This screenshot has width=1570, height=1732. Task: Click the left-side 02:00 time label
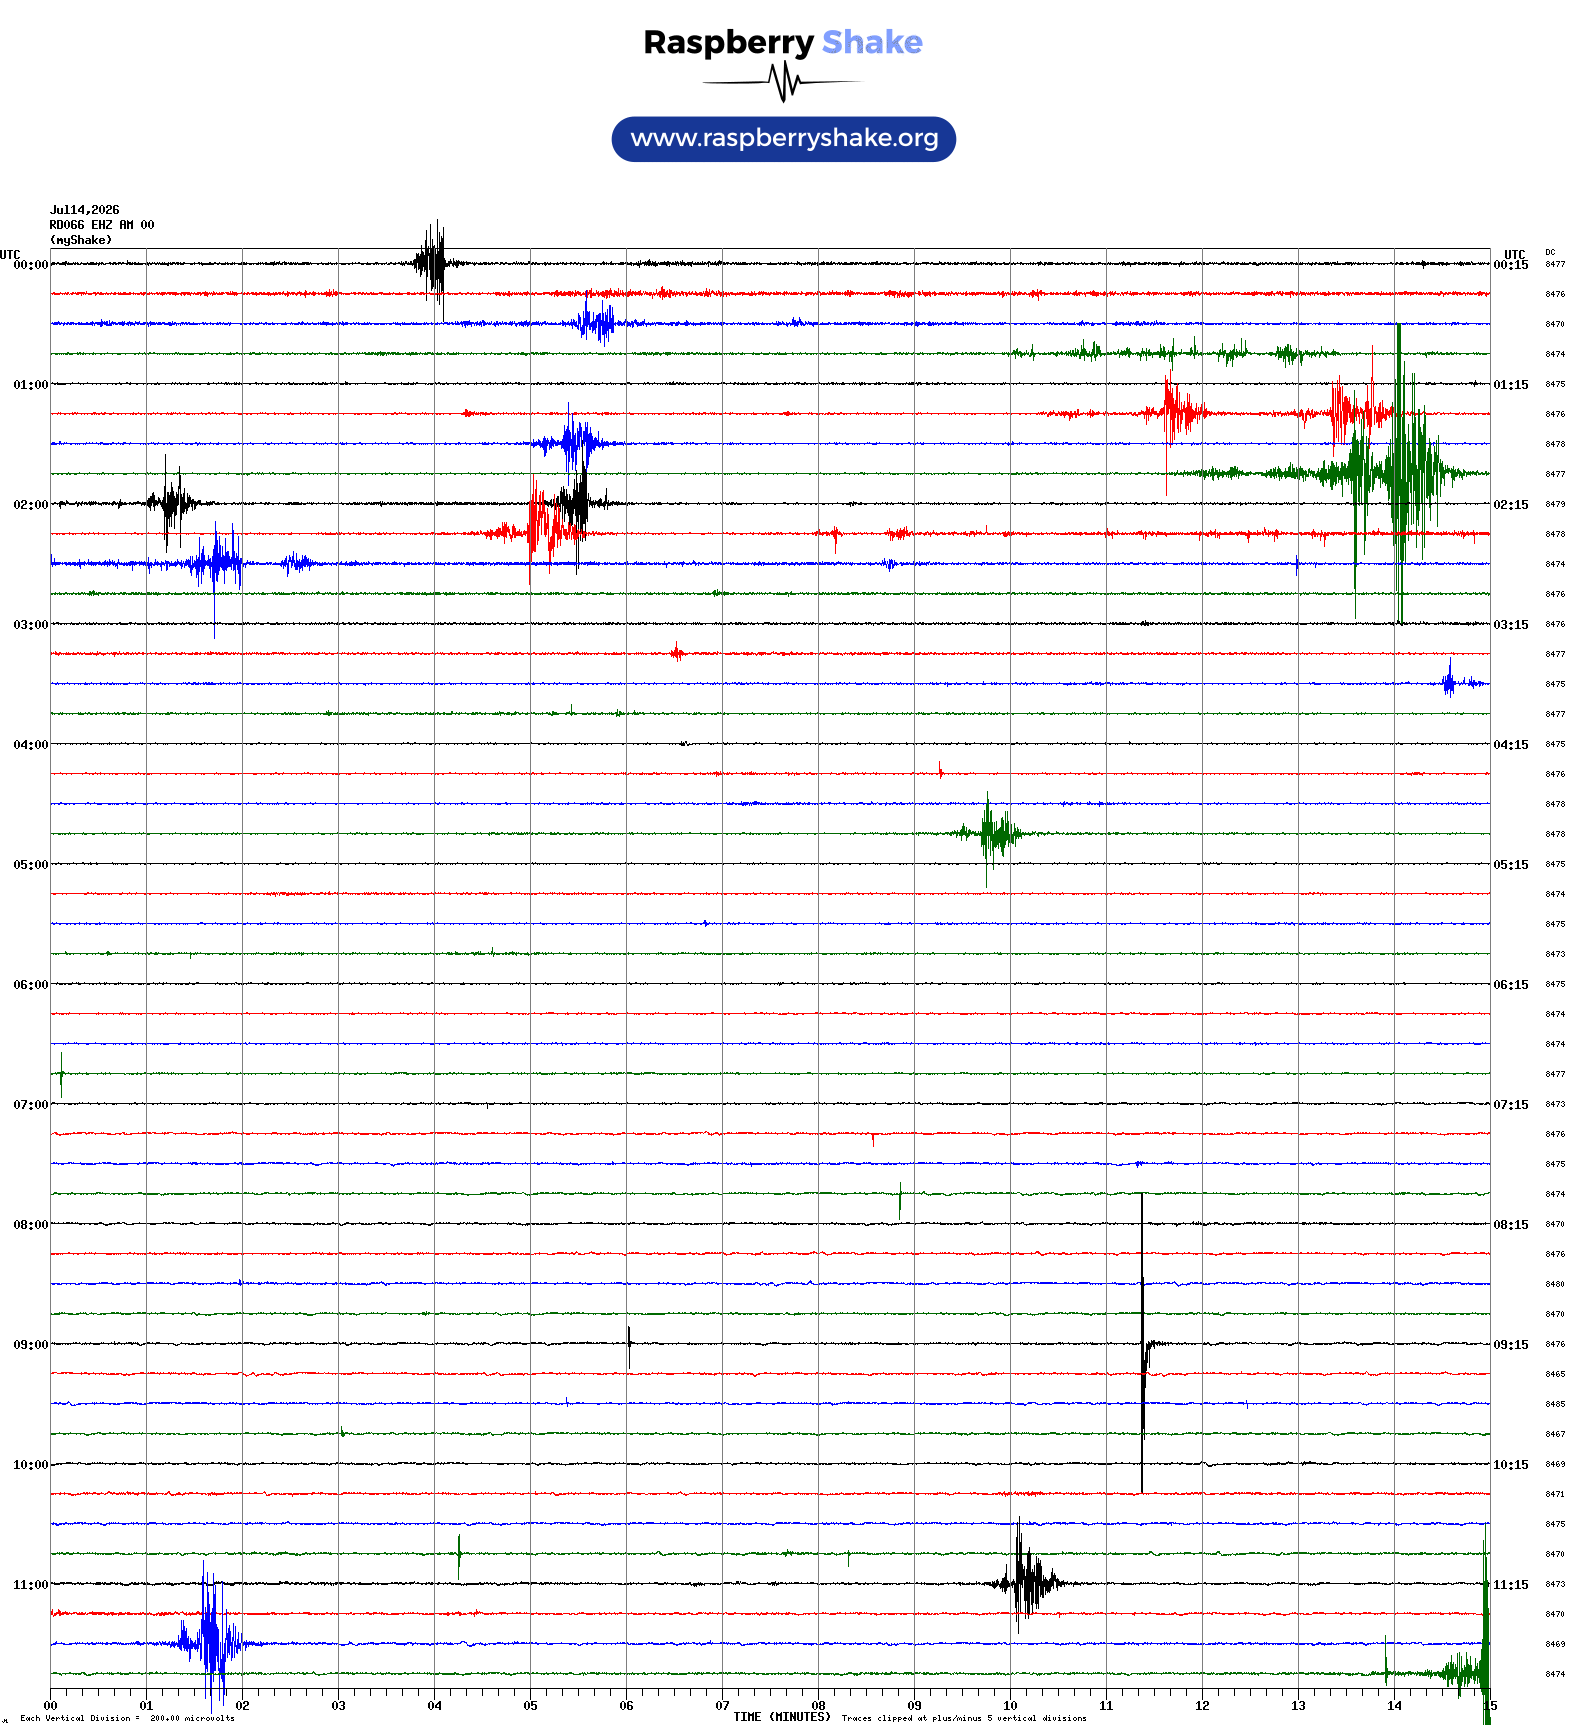[31, 505]
